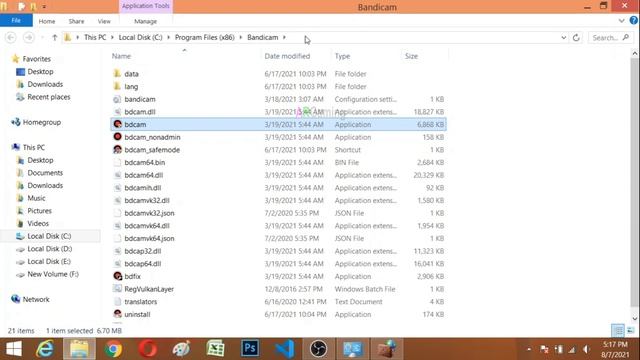Select Recent places under Favorites
The height and width of the screenshot is (360, 640).
click(x=49, y=97)
